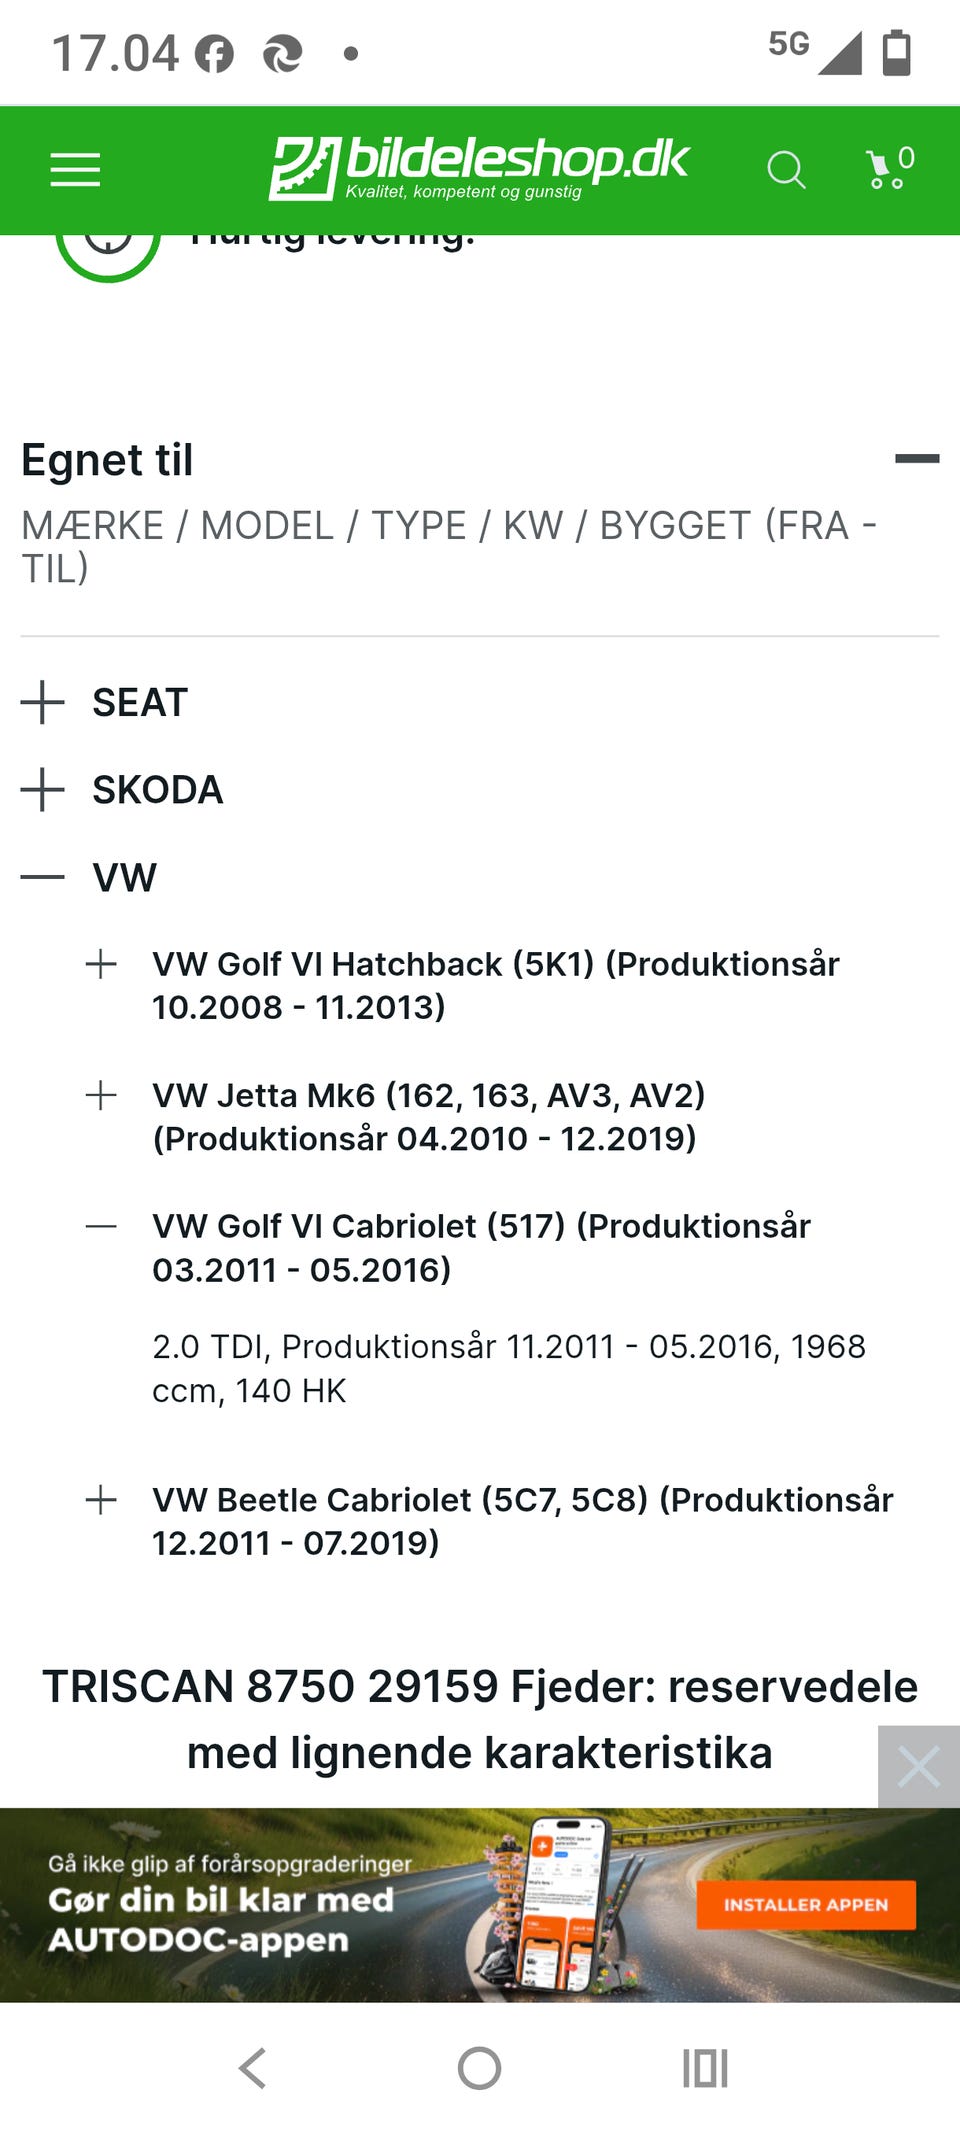Image resolution: width=960 pixels, height=2134 pixels.
Task: Open the hamburger navigation menu
Action: point(76,170)
